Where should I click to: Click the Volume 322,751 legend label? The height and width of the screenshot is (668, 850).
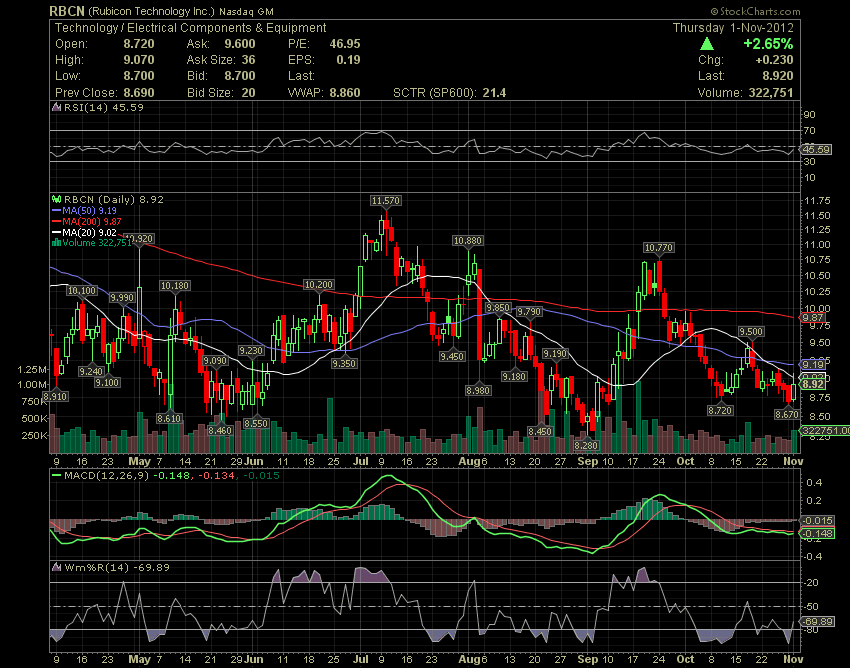pyautogui.click(x=97, y=243)
